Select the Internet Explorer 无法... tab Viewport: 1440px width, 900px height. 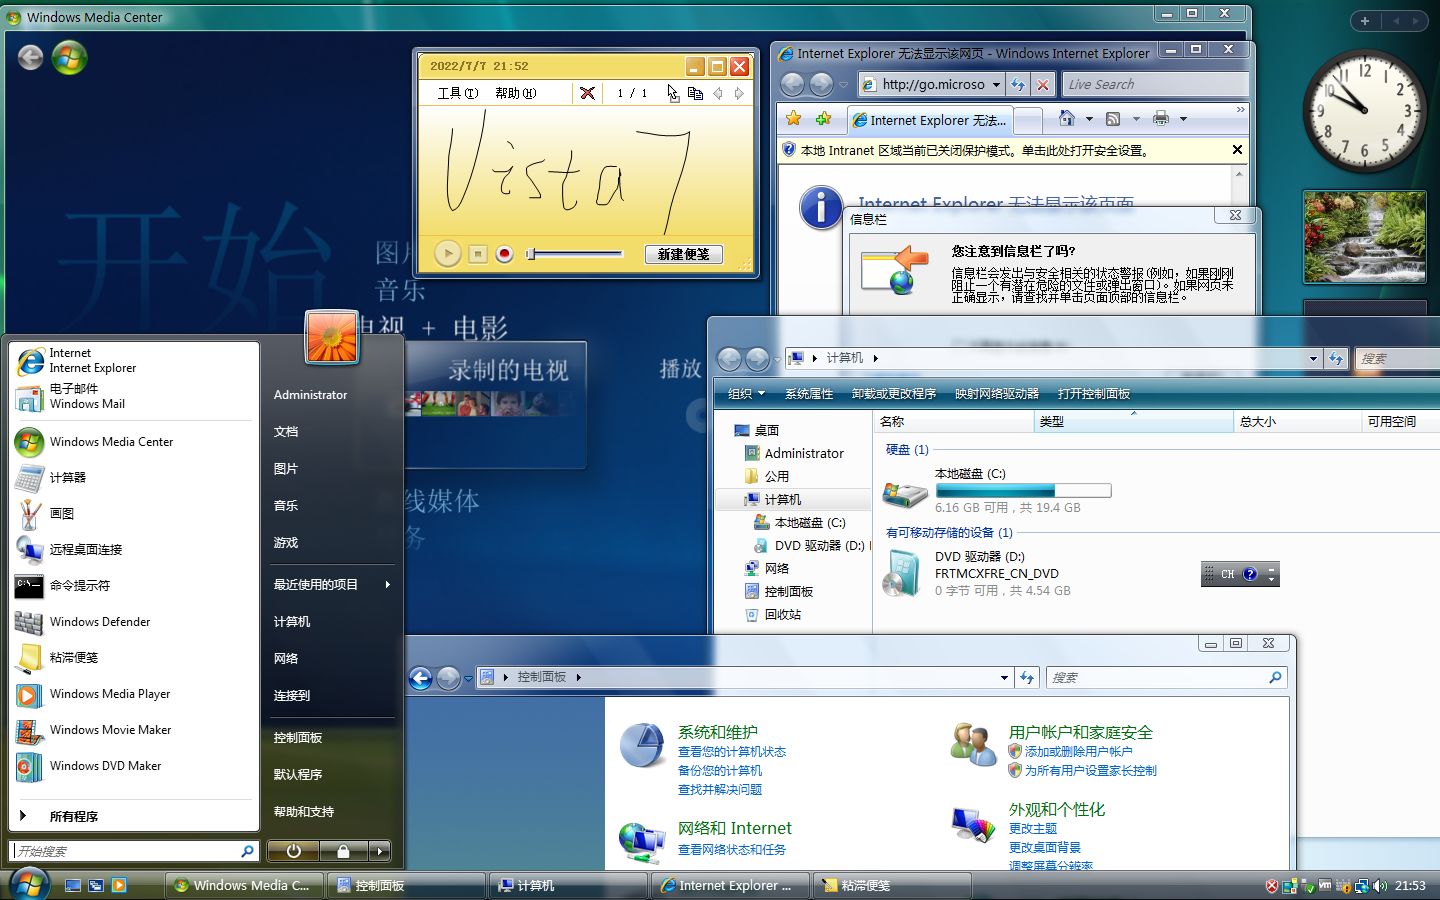click(928, 120)
